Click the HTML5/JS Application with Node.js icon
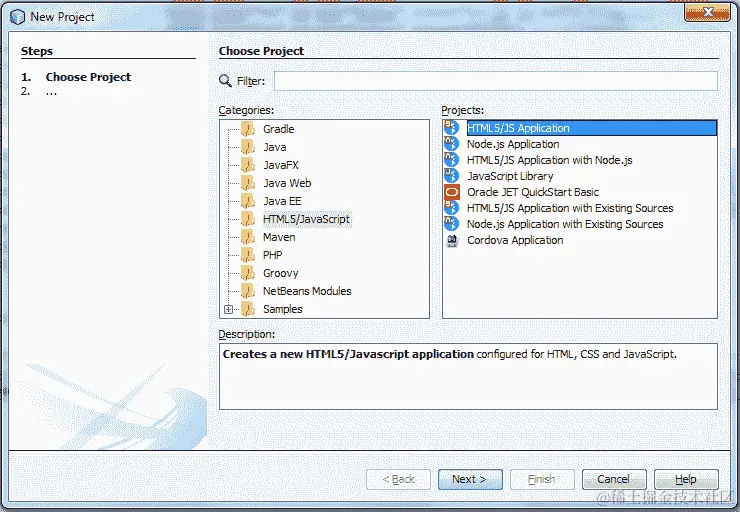This screenshot has height=512, width=740. (x=452, y=160)
